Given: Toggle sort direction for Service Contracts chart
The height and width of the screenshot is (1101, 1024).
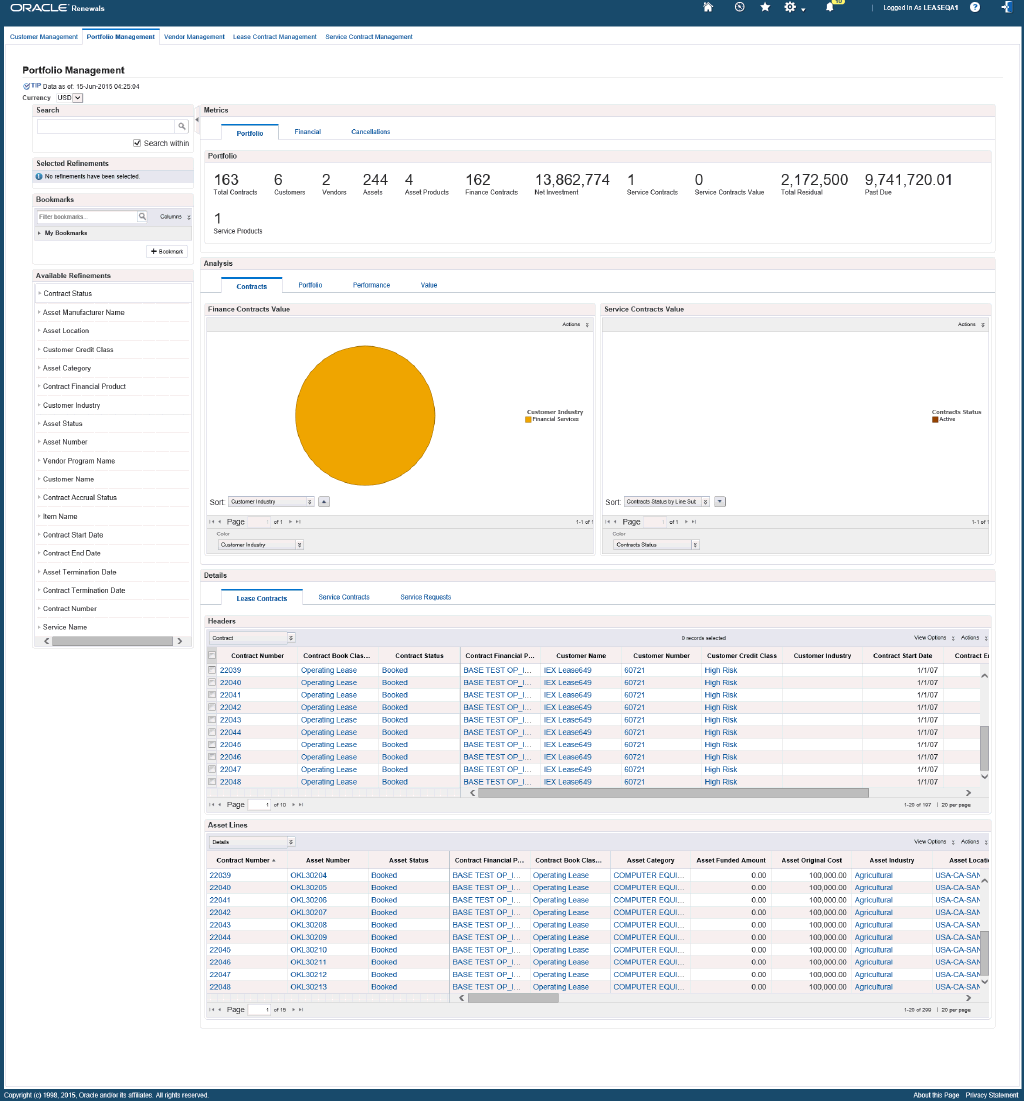Looking at the screenshot, I should tap(720, 501).
